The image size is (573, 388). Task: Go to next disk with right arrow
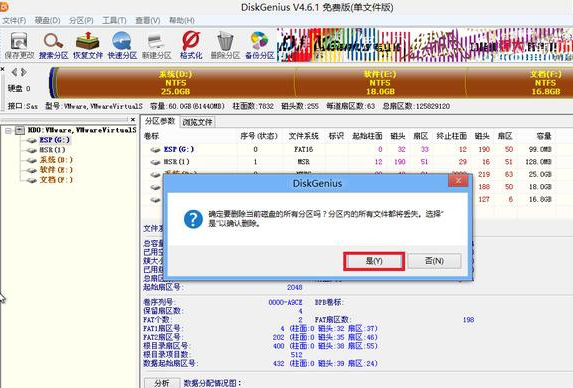pos(24,72)
